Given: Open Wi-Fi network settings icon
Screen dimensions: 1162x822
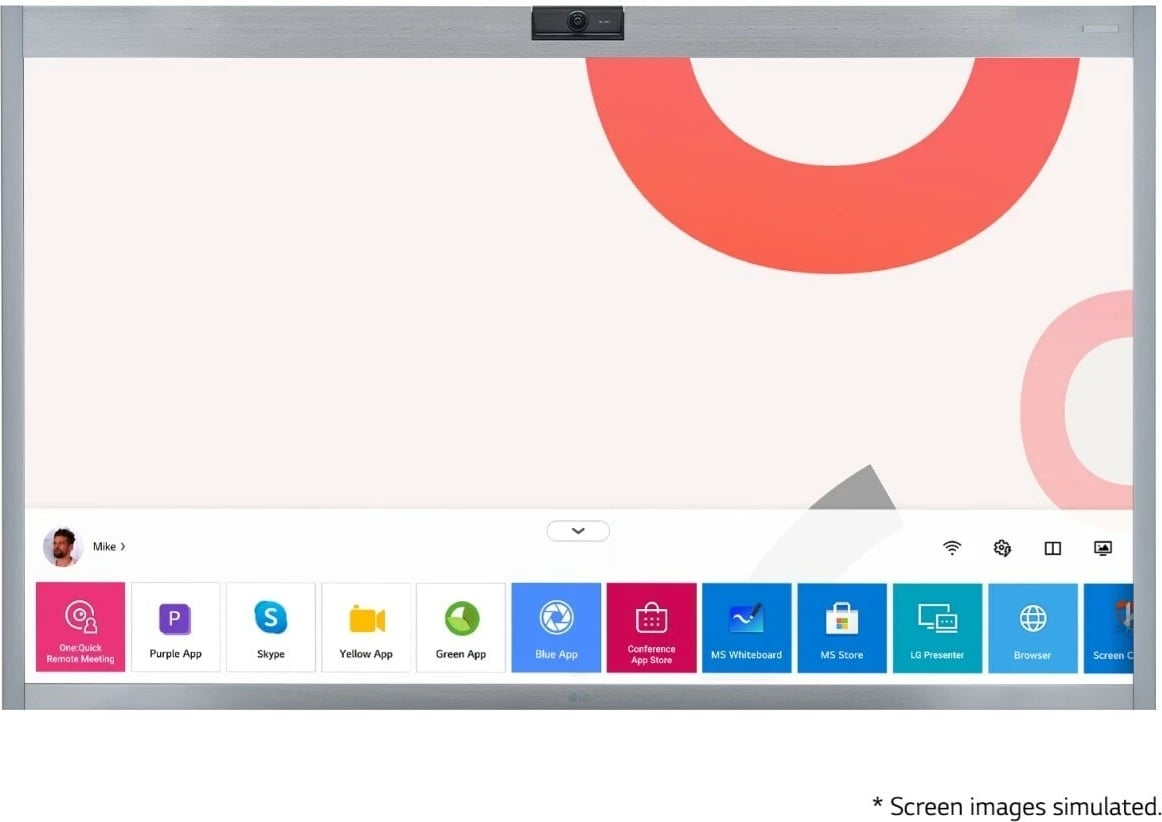Looking at the screenshot, I should (952, 548).
